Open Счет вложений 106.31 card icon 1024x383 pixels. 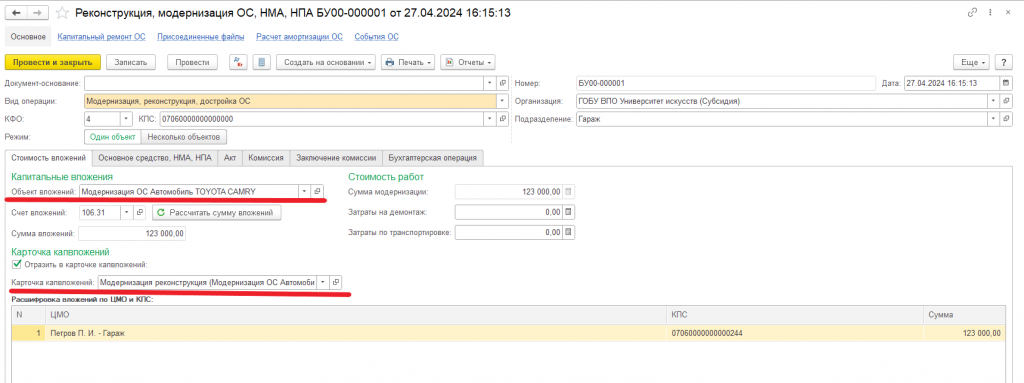140,212
